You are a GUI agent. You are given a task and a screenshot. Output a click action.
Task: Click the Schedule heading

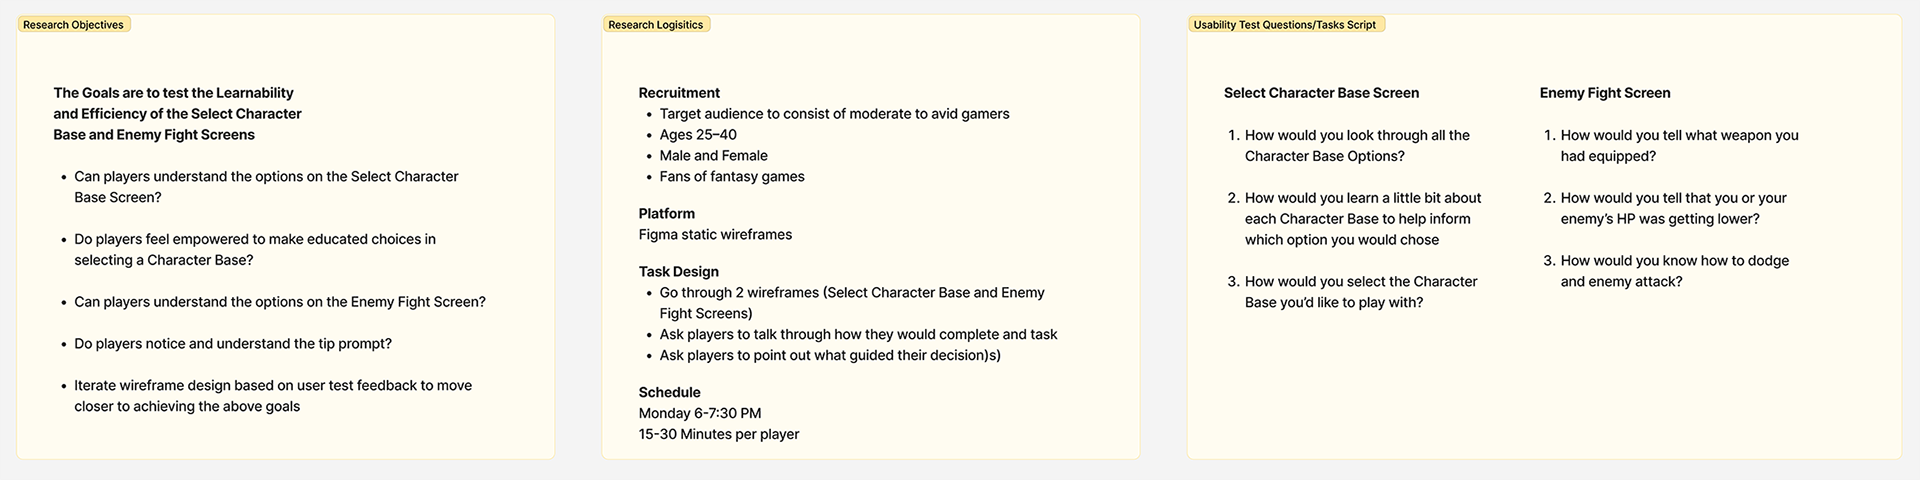669,393
